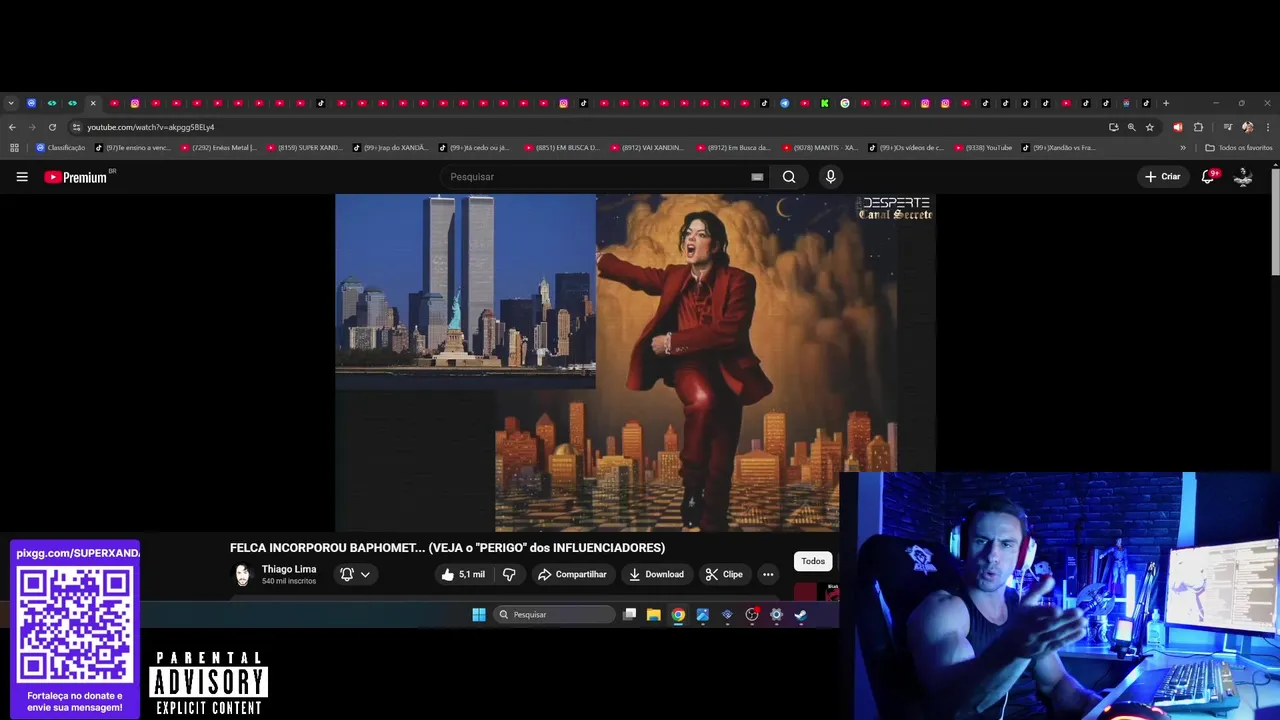Viewport: 1280px width, 720px height.
Task: Open the YouTube account avatar menu
Action: pos(1243,177)
